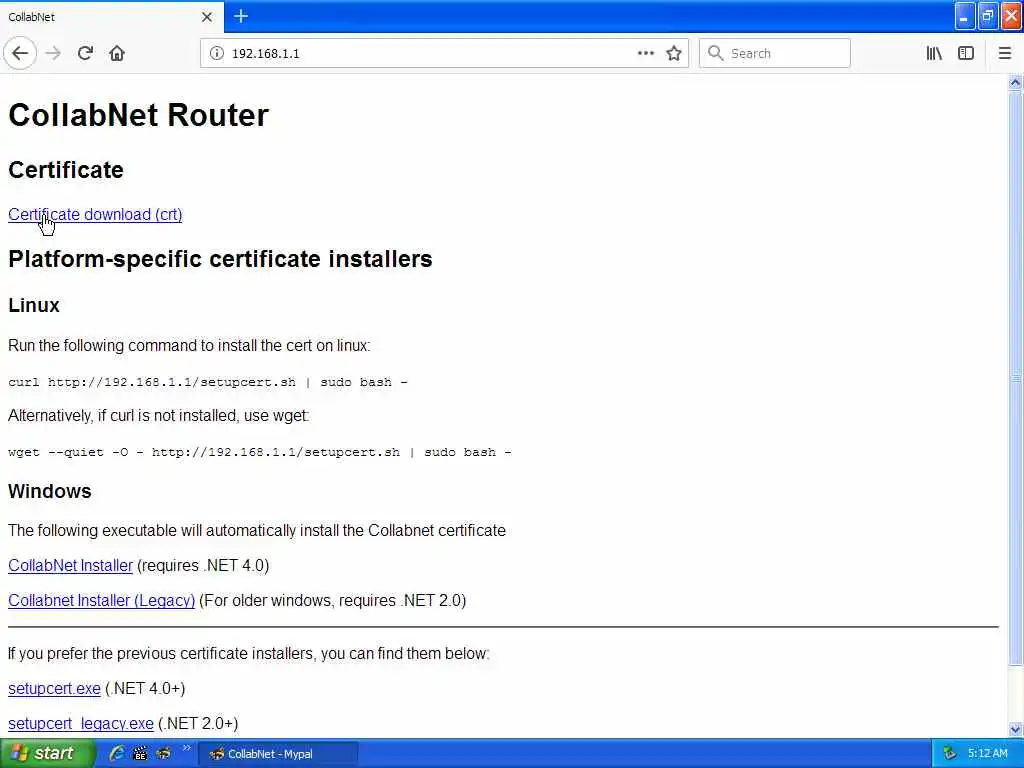The height and width of the screenshot is (768, 1024).
Task: Open the browser home page
Action: pos(117,53)
